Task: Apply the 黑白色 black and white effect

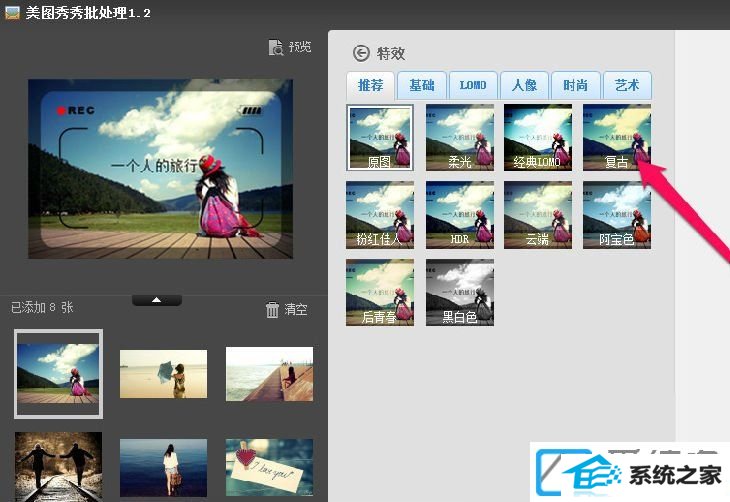Action: (x=460, y=292)
